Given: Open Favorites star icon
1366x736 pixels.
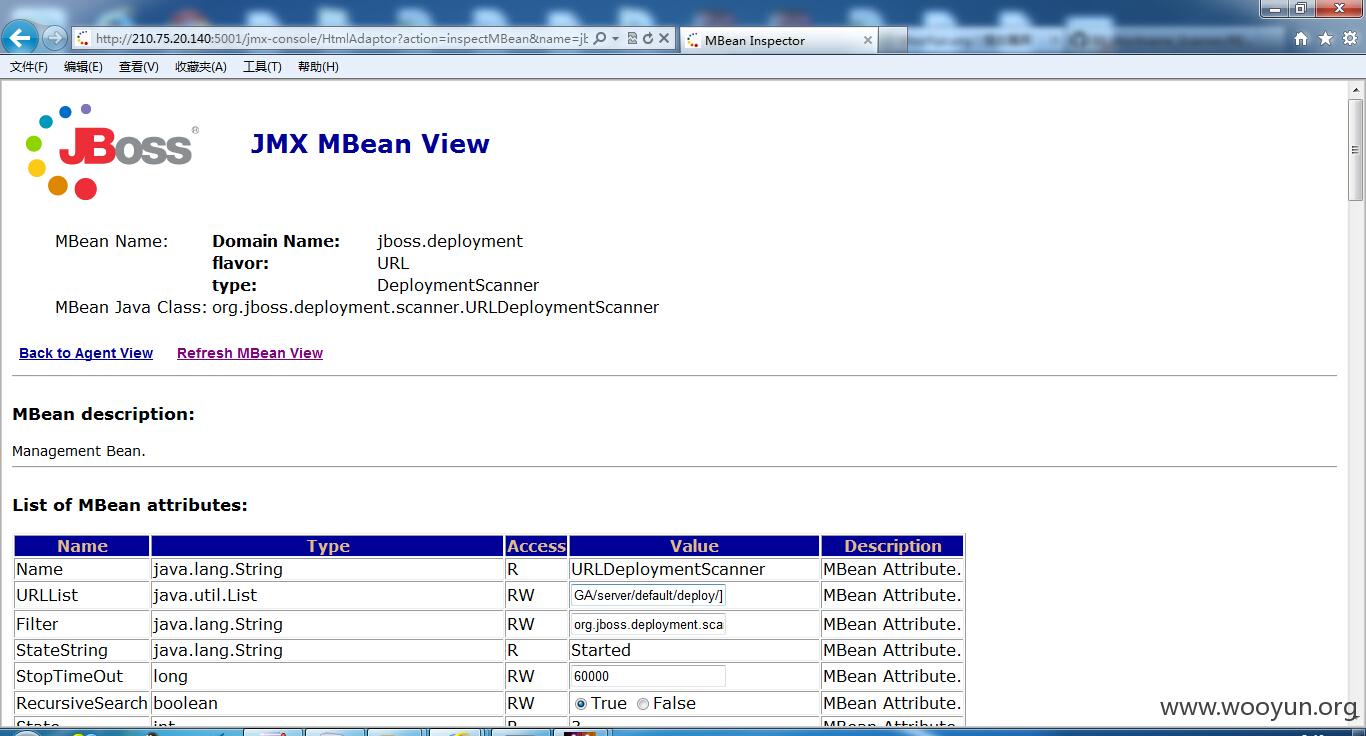Looking at the screenshot, I should coord(1325,38).
